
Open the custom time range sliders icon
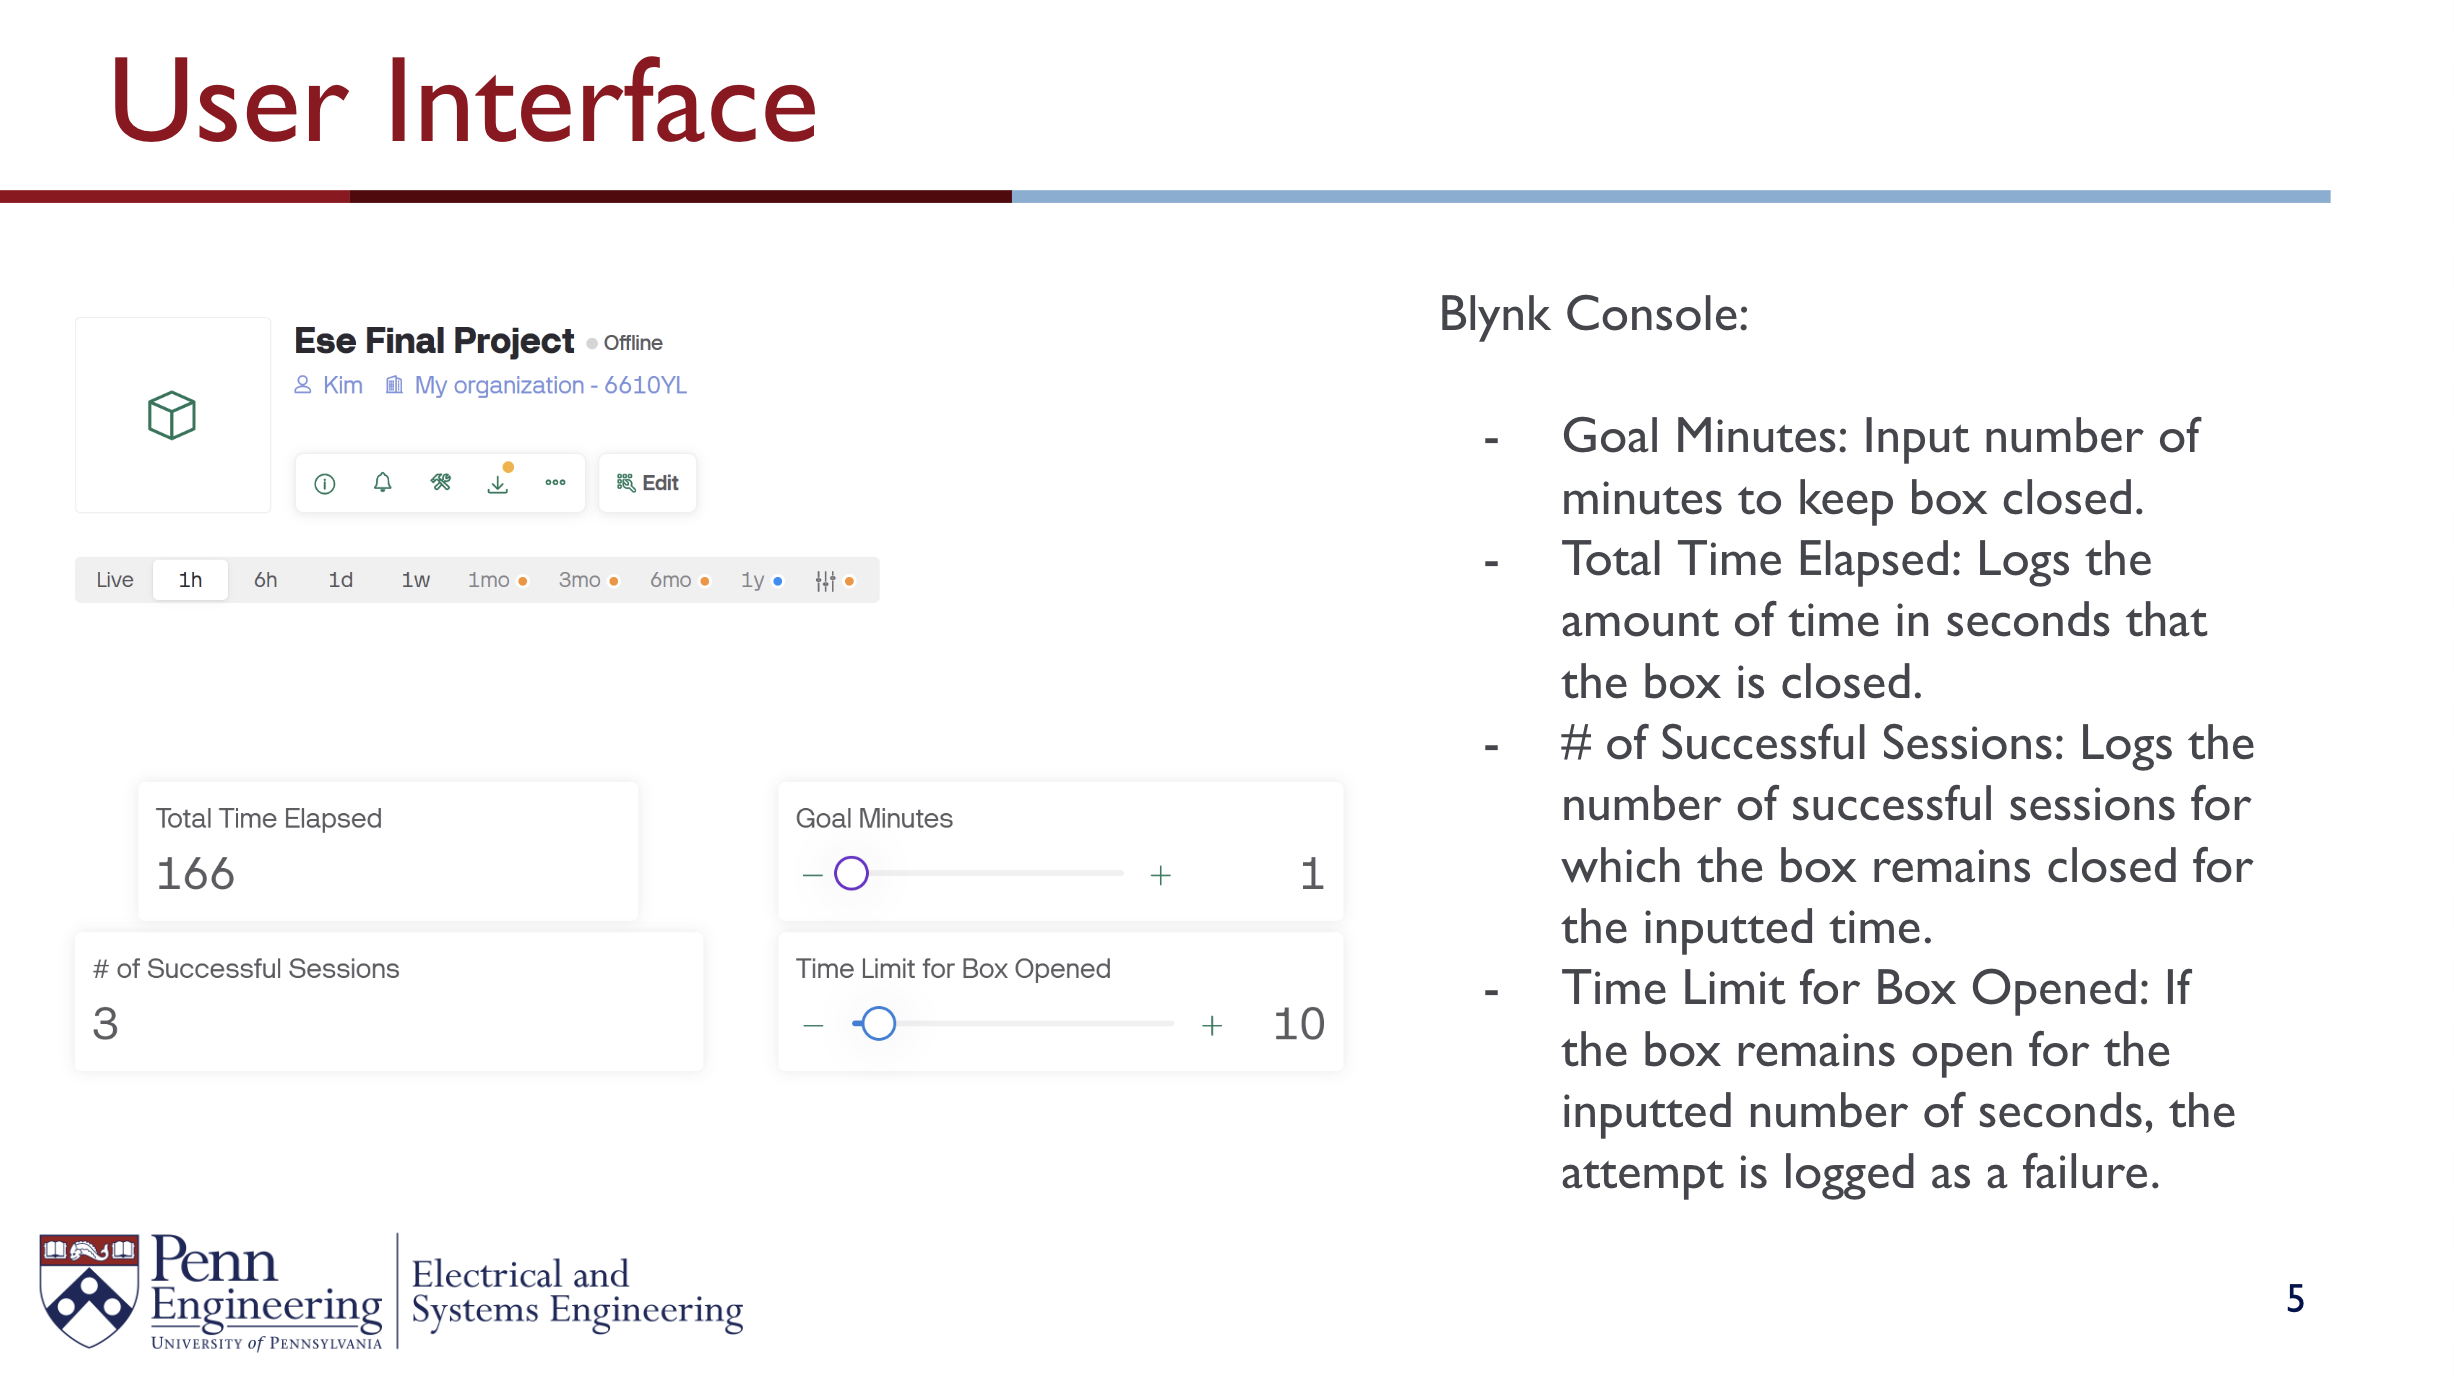(x=826, y=581)
